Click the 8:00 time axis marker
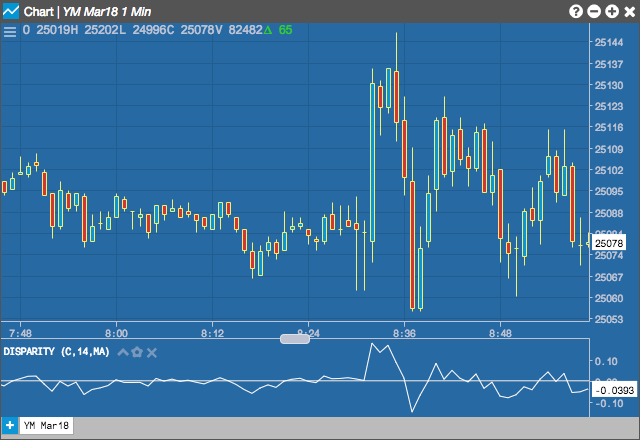 (116, 333)
